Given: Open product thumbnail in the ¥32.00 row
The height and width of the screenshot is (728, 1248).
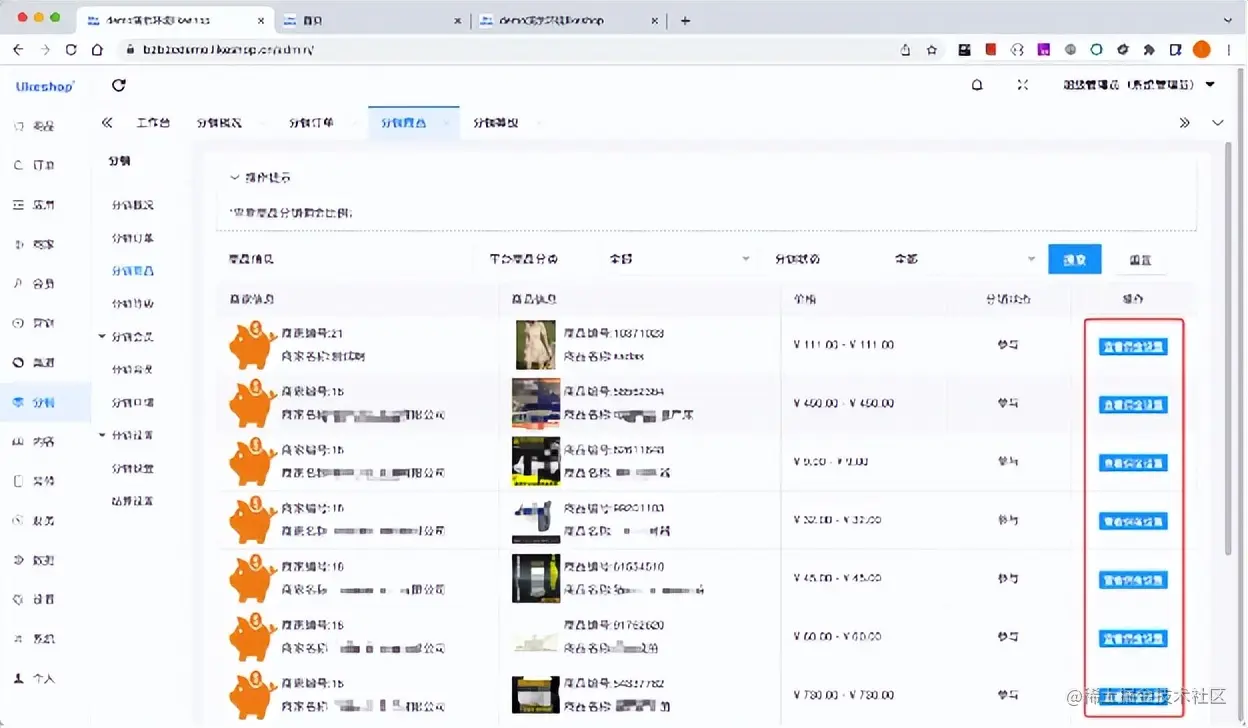Looking at the screenshot, I should (536, 520).
